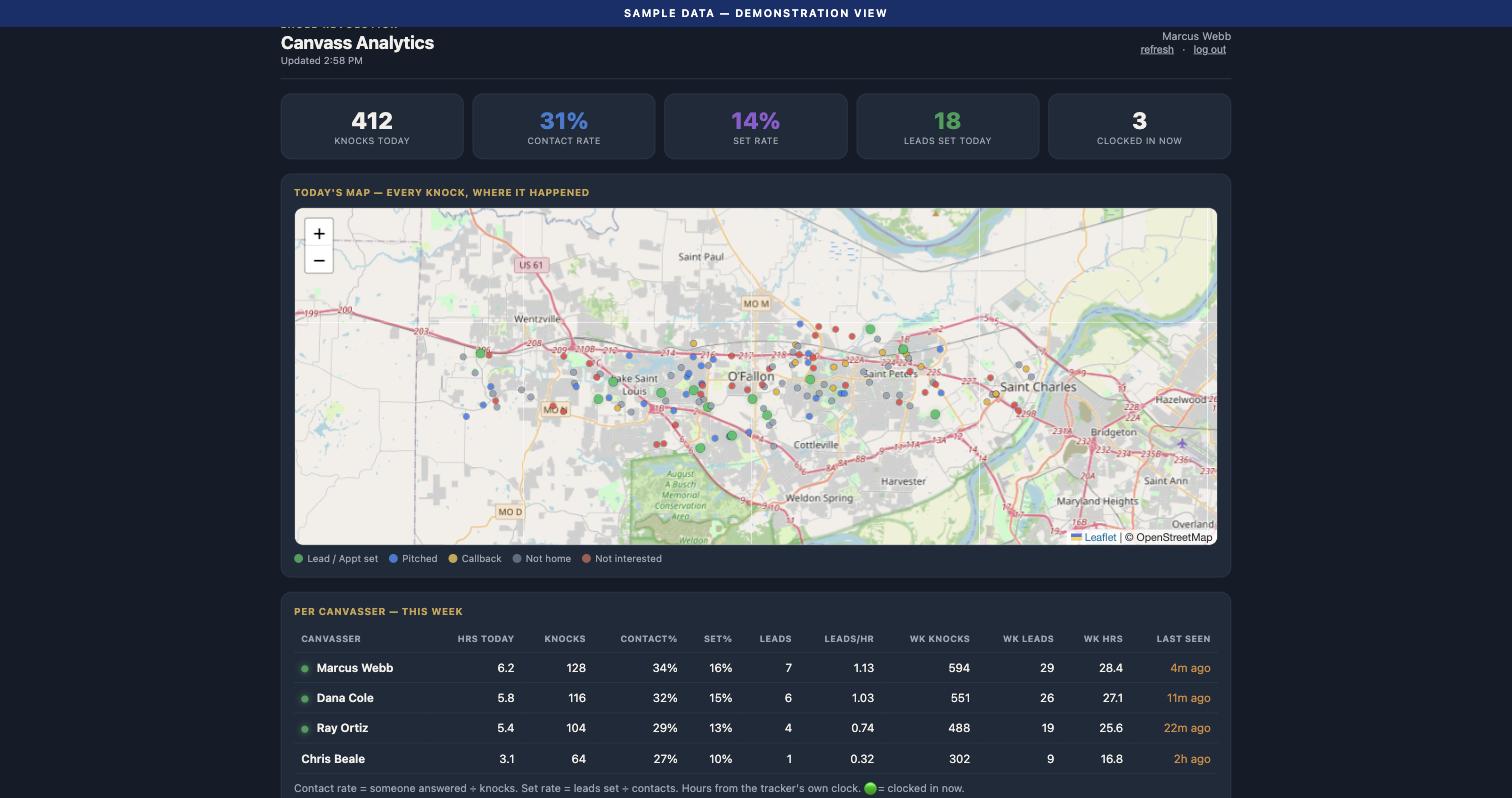Viewport: 1512px width, 798px height.
Task: Click the 3 Clocked In Now card
Action: [x=1139, y=126]
